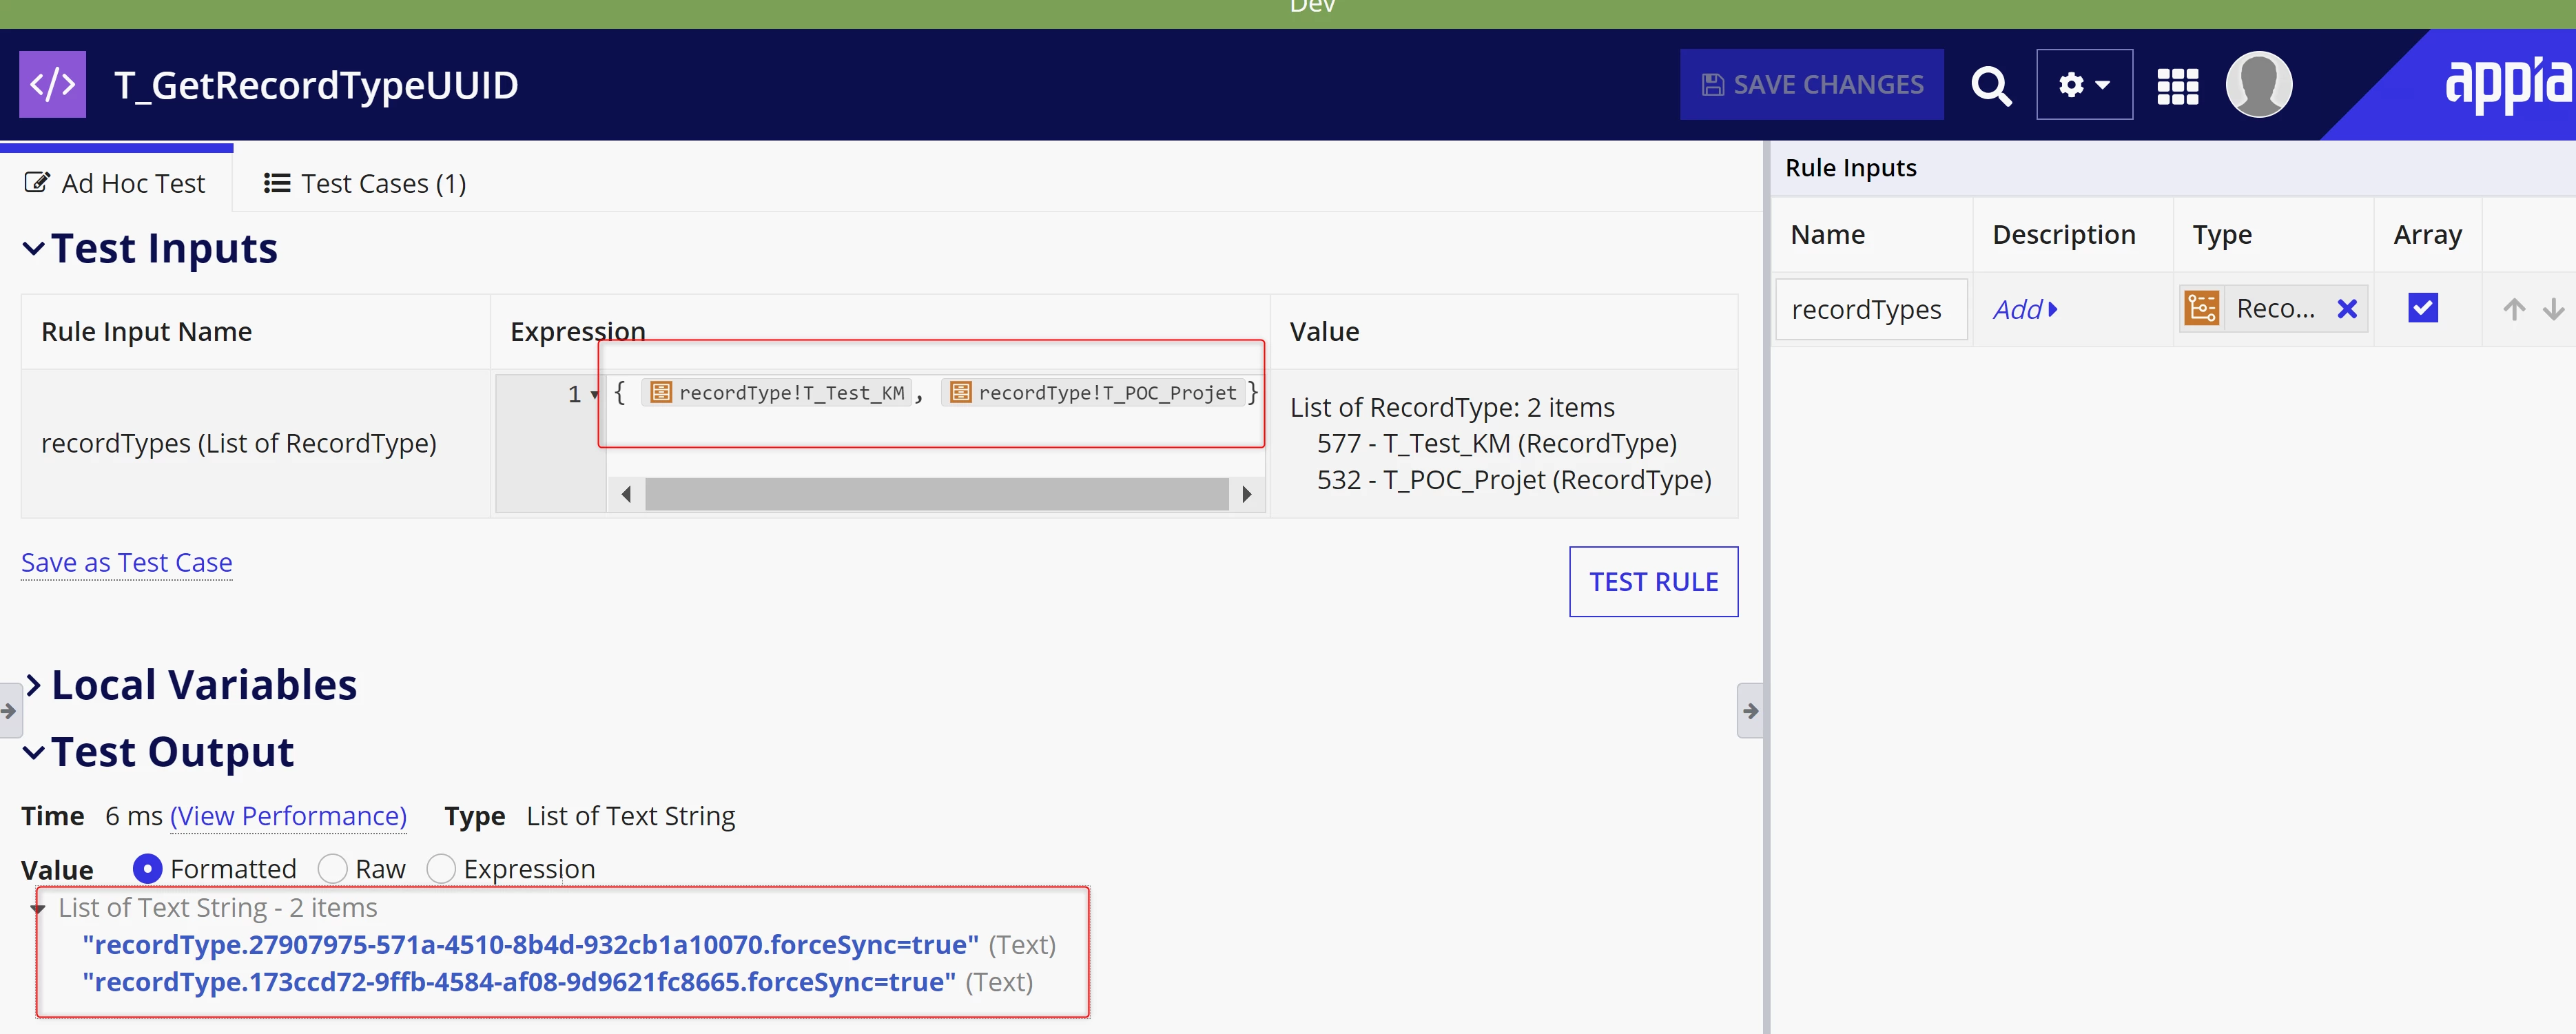Click the T_GetRecordTypeUUID title
This screenshot has height=1034, width=2576.
pos(316,85)
